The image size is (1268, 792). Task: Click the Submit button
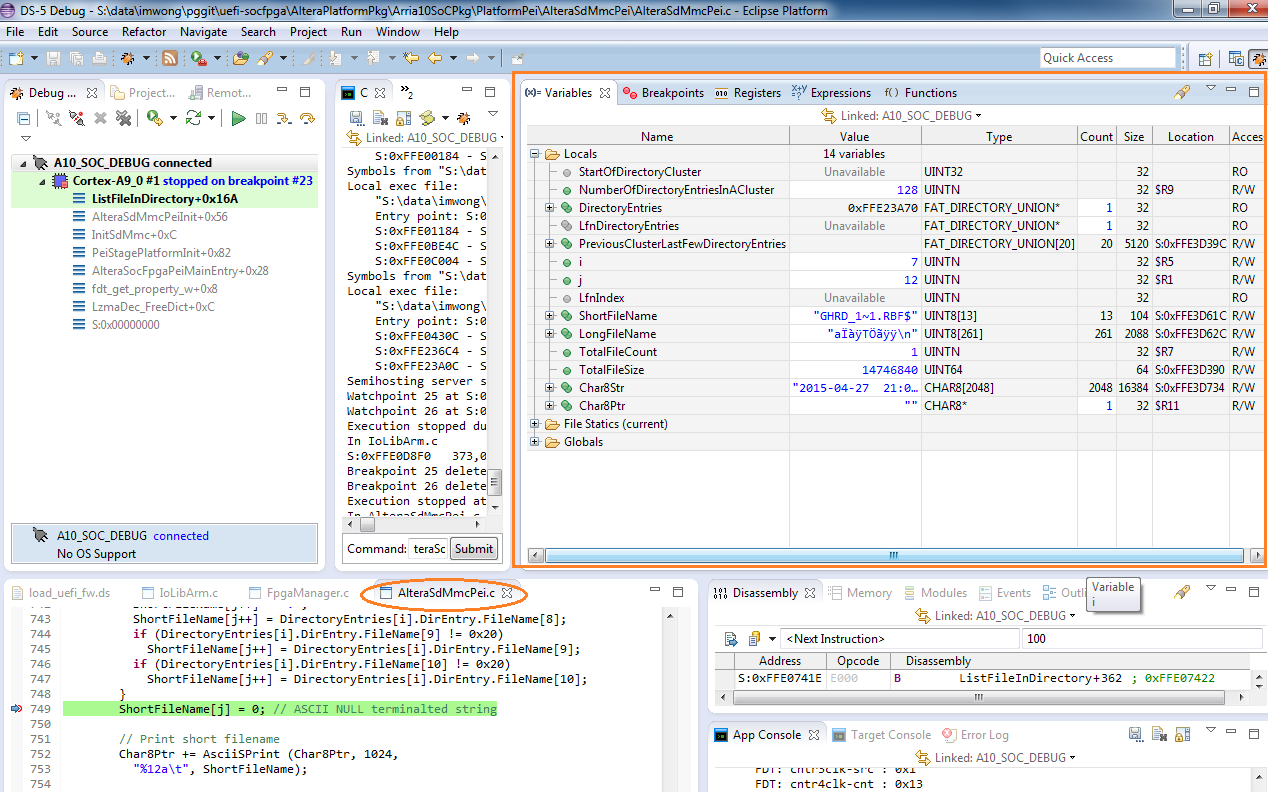pyautogui.click(x=473, y=549)
